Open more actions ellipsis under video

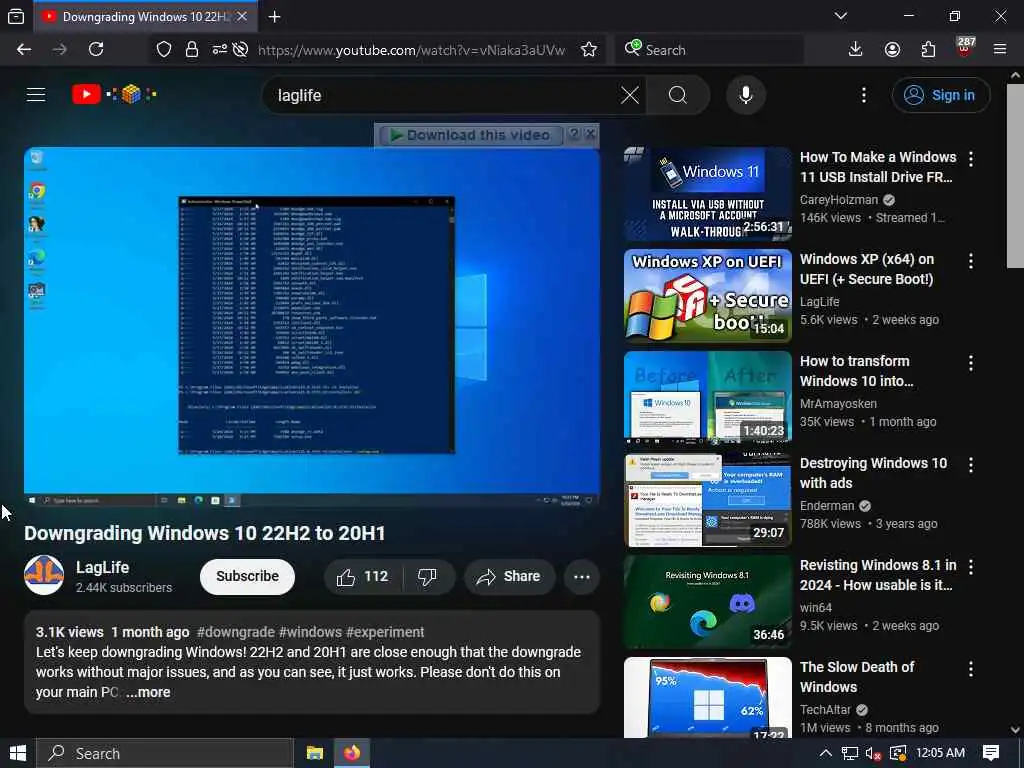tap(582, 577)
